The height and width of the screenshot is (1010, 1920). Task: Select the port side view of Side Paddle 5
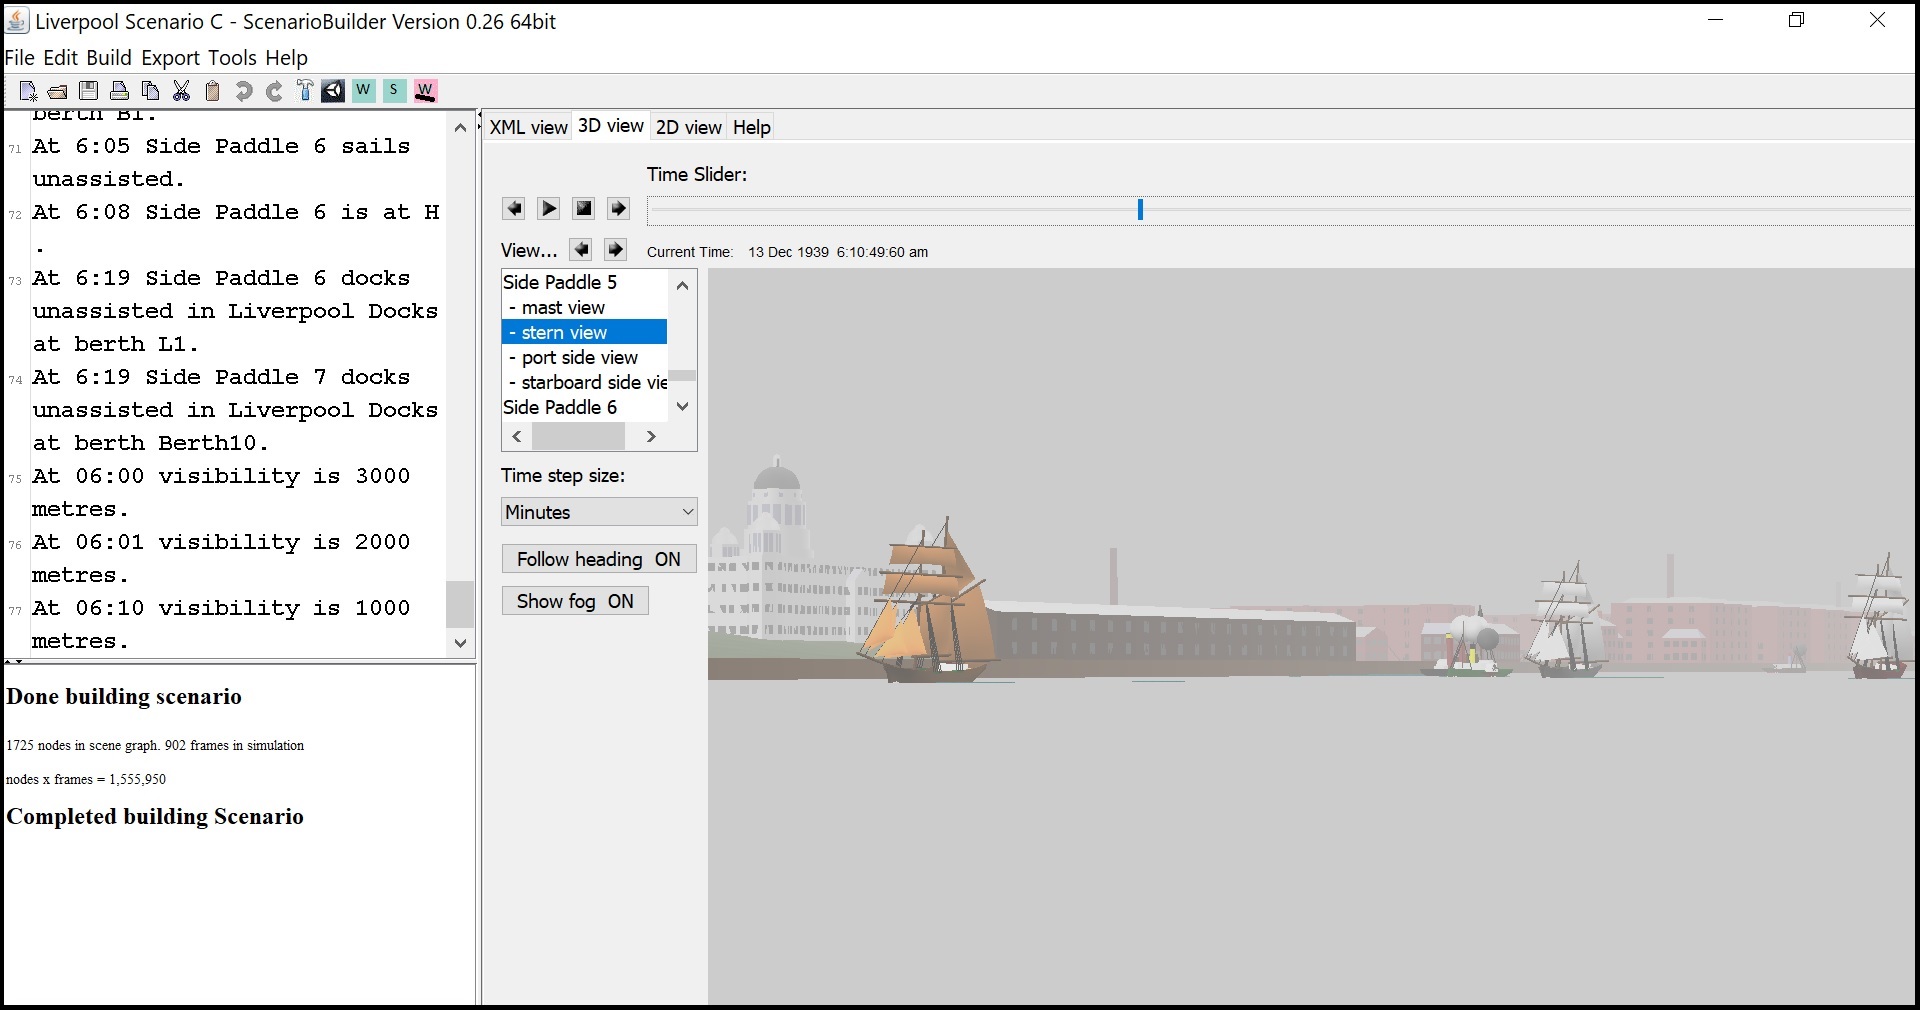[x=573, y=357]
